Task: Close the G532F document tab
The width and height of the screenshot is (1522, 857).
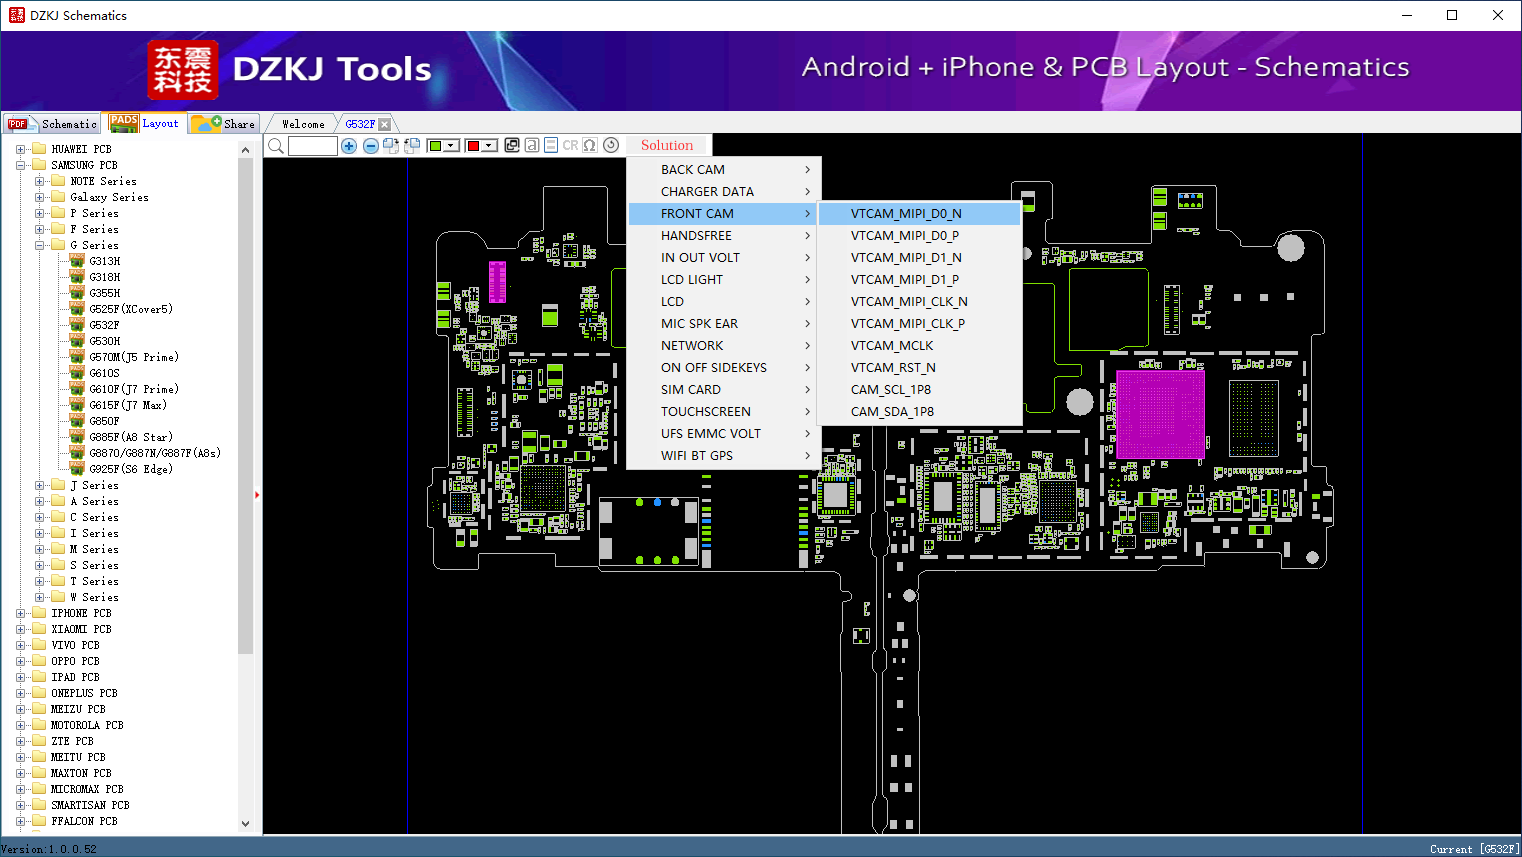Action: (x=384, y=124)
